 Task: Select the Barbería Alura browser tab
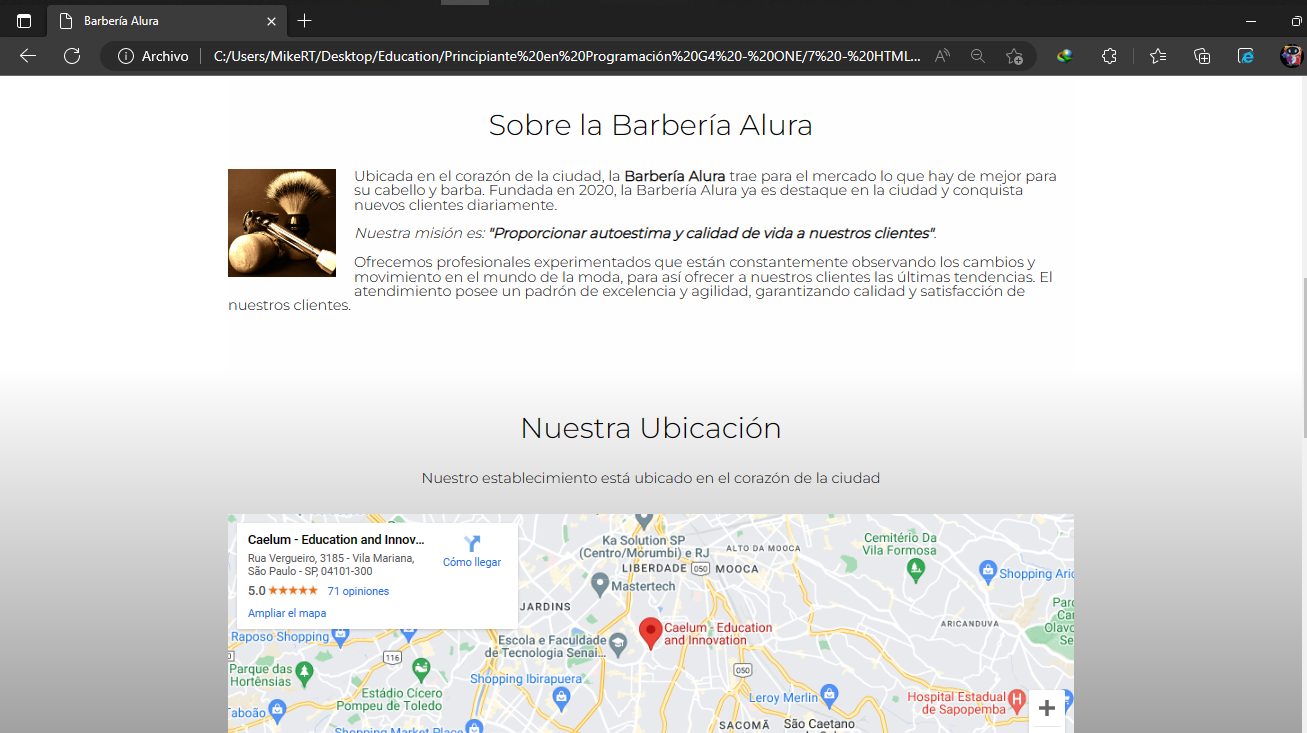tap(167, 21)
